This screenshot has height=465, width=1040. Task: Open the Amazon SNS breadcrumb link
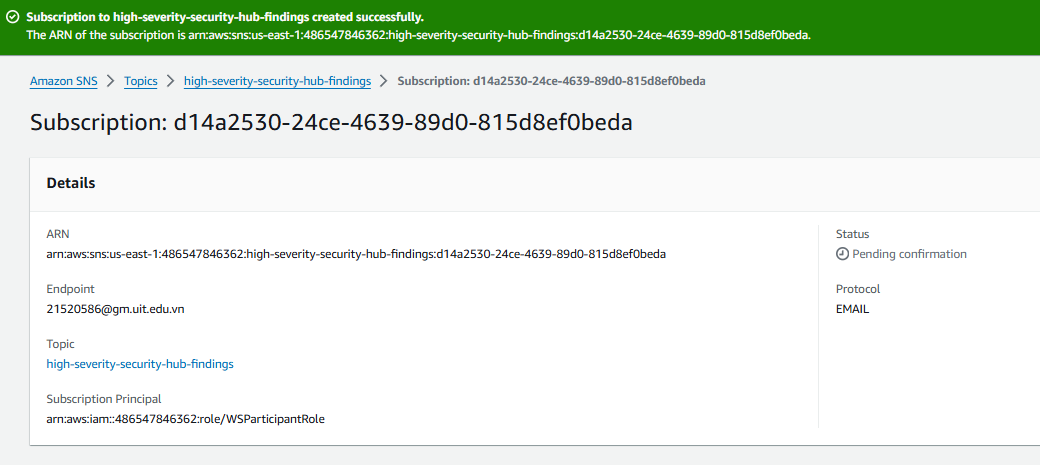click(64, 81)
